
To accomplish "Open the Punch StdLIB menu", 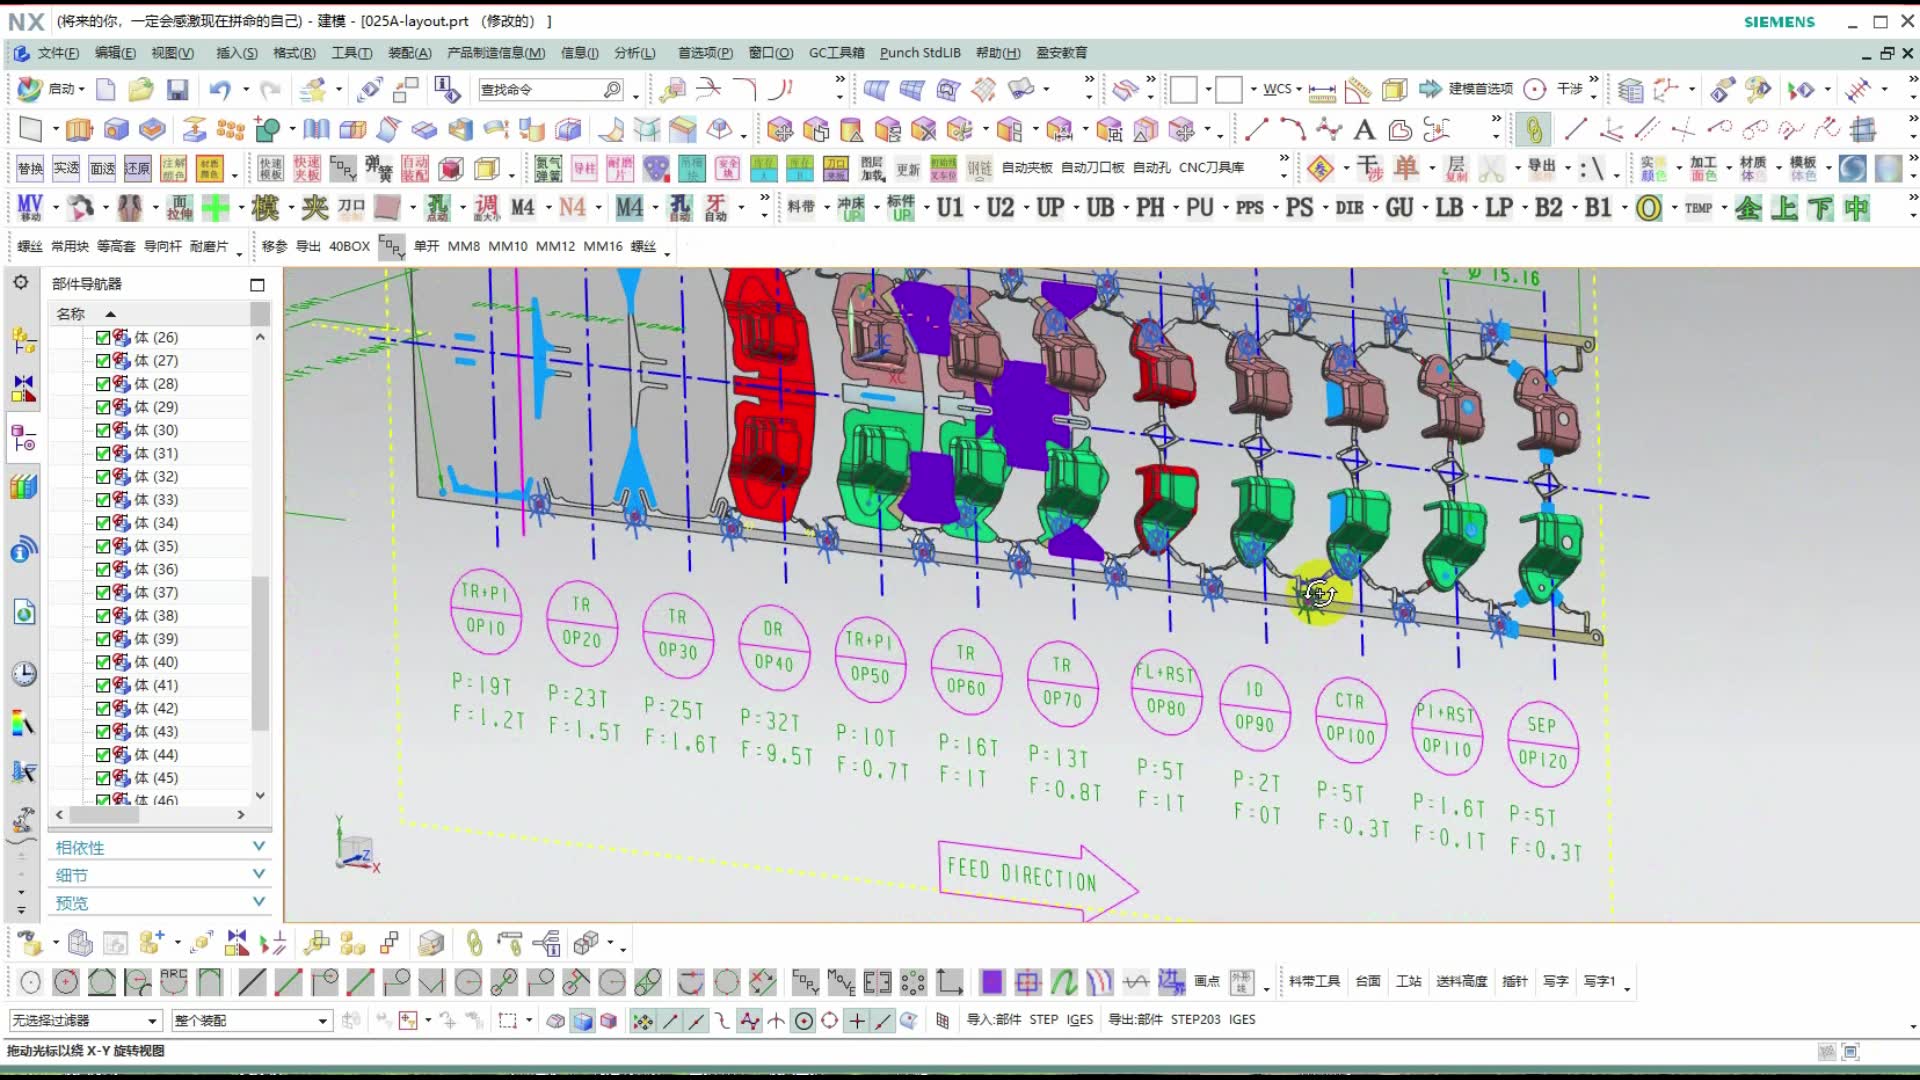I will [920, 53].
